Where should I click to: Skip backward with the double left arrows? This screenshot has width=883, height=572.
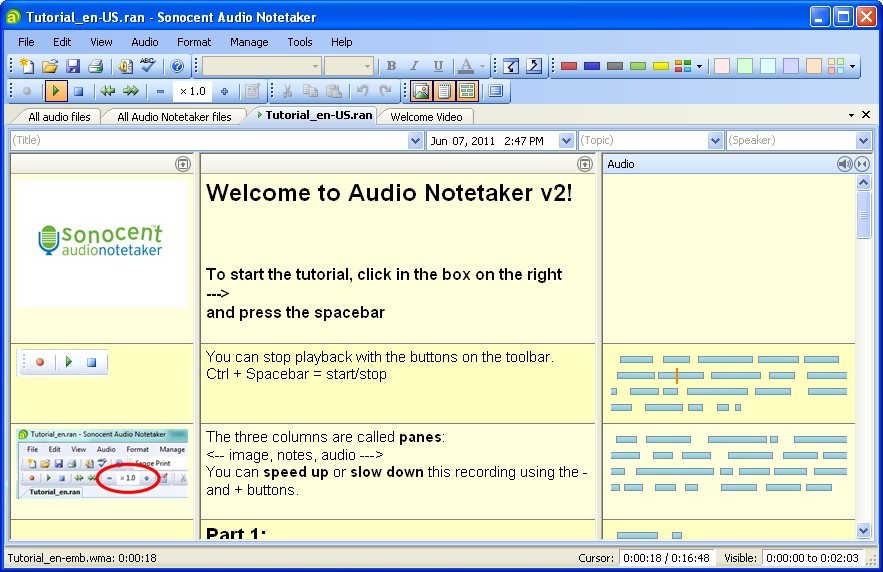pyautogui.click(x=108, y=91)
